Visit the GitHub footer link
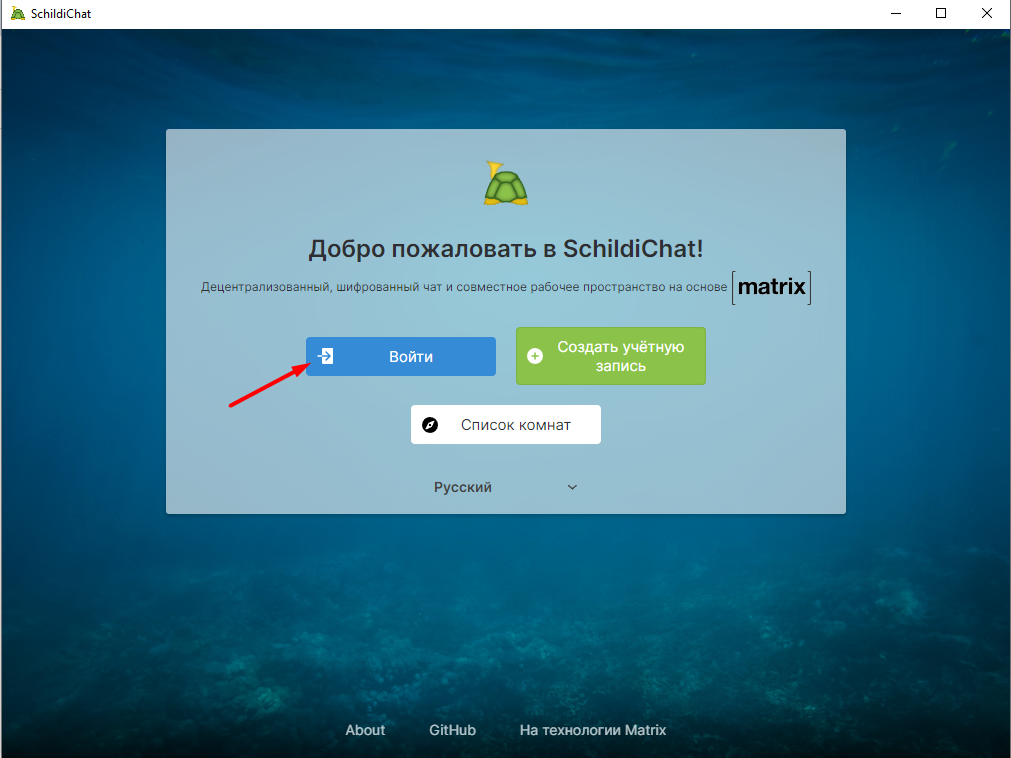The width and height of the screenshot is (1011, 758). pyautogui.click(x=453, y=730)
